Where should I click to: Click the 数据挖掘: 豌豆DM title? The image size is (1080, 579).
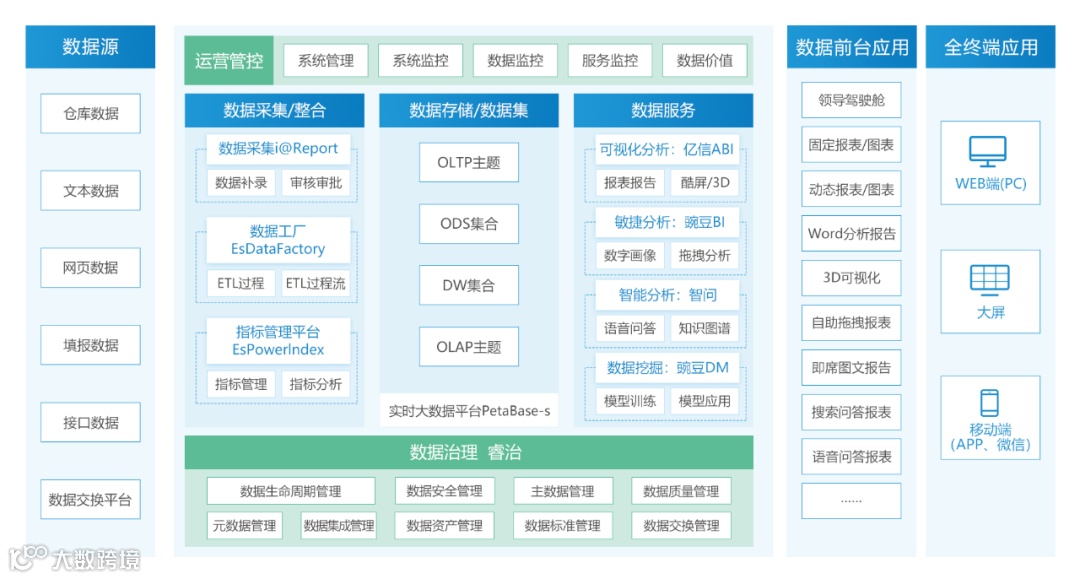pos(667,368)
